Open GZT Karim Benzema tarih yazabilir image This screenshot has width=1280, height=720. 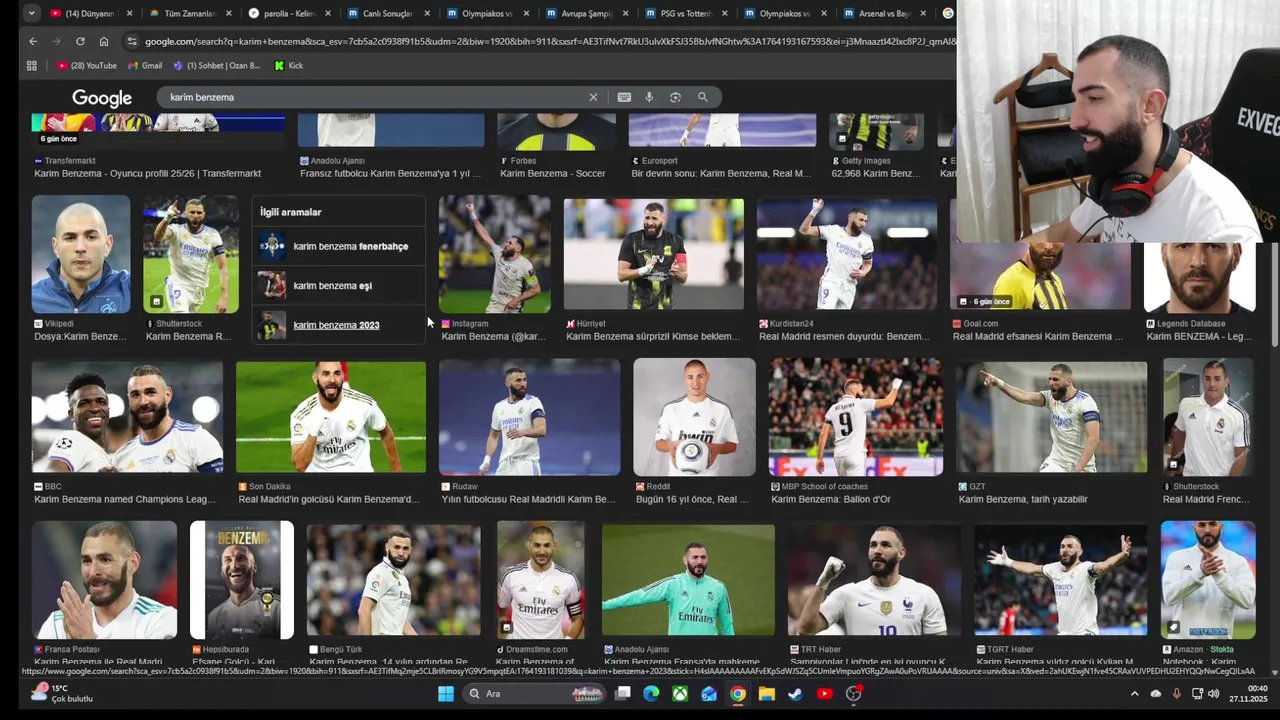coord(1052,417)
